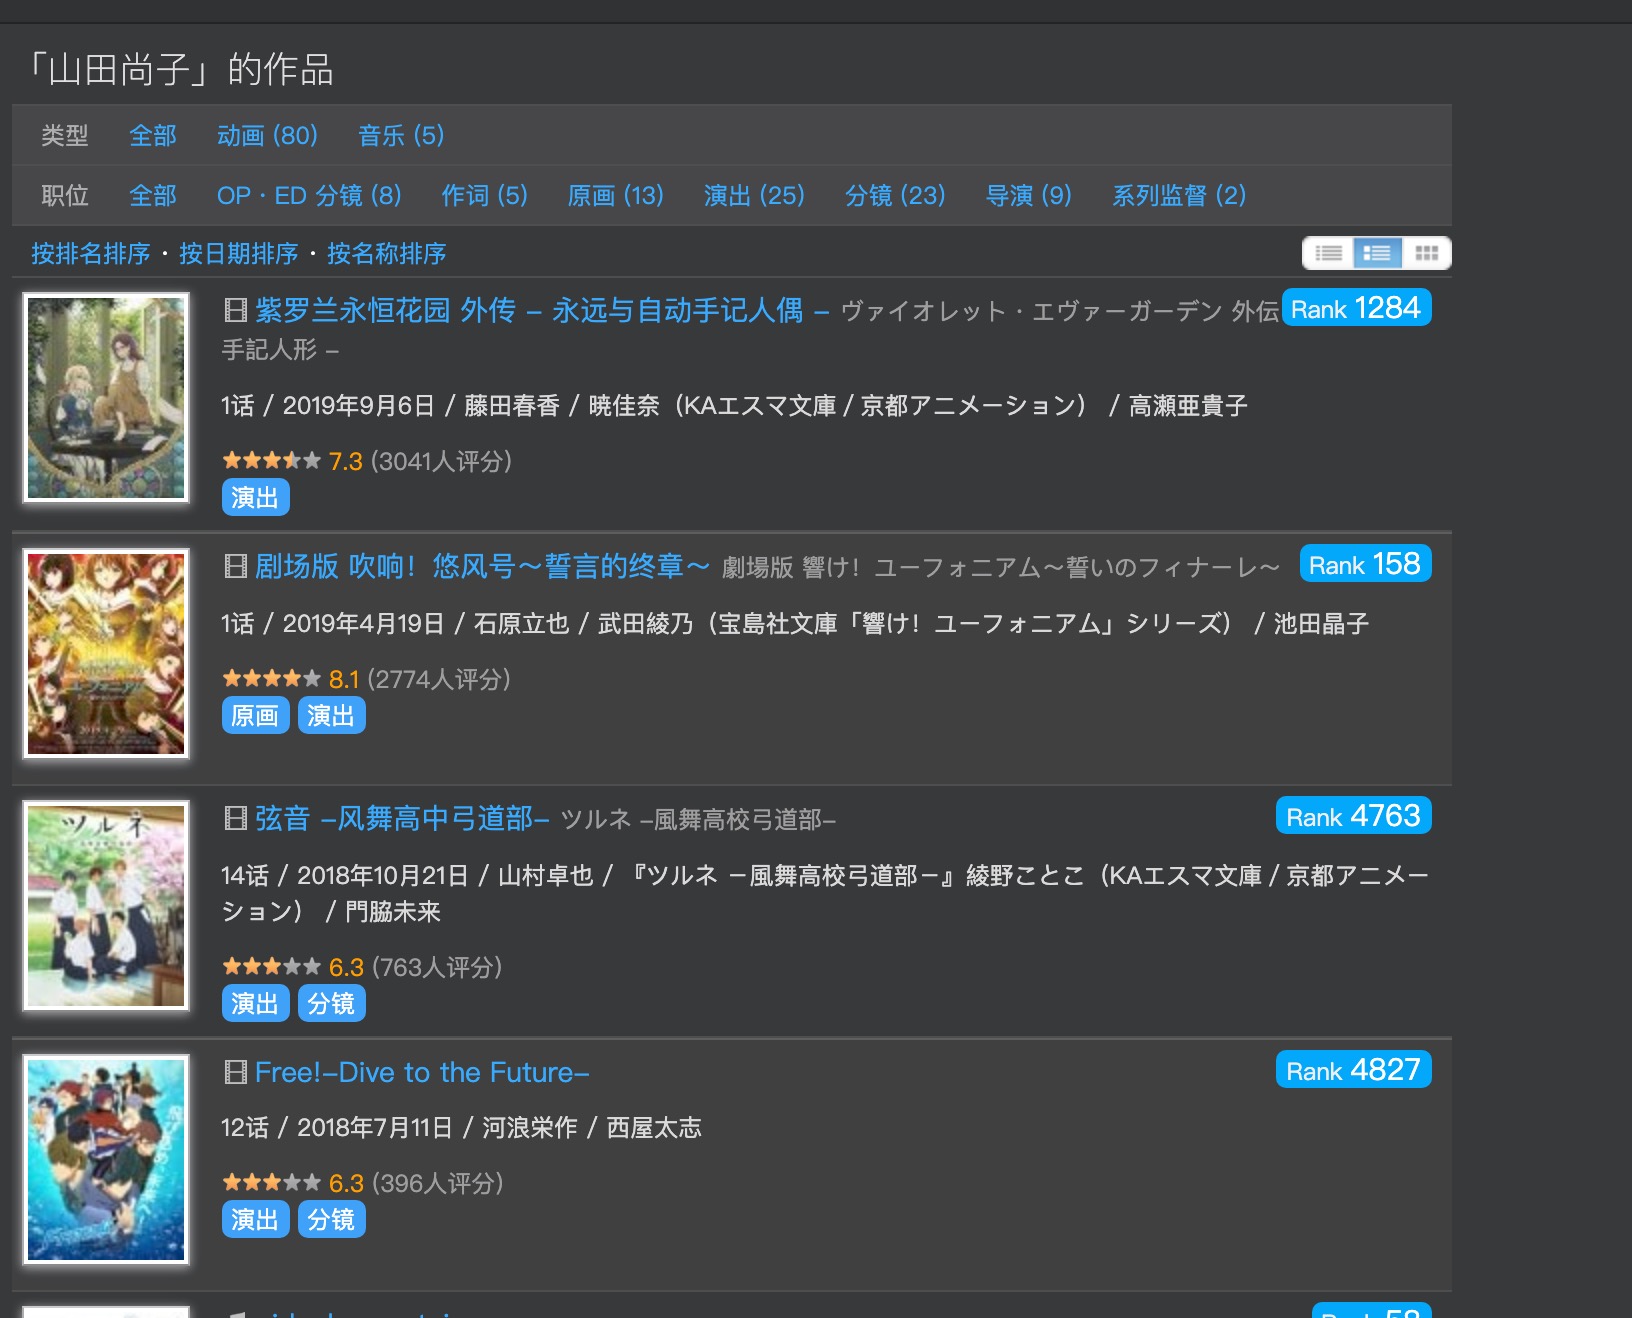
Task: Switch to the simple list view
Action: pos(1330,253)
